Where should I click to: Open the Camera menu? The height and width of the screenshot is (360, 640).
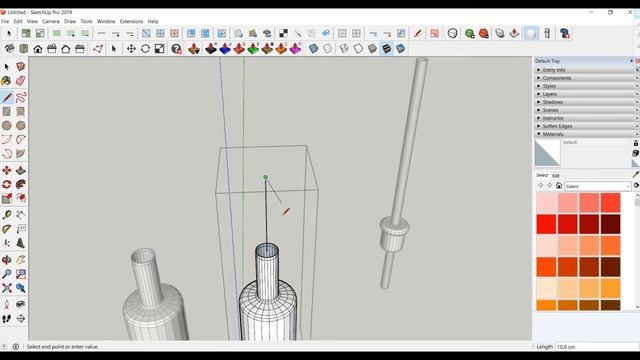(51, 21)
